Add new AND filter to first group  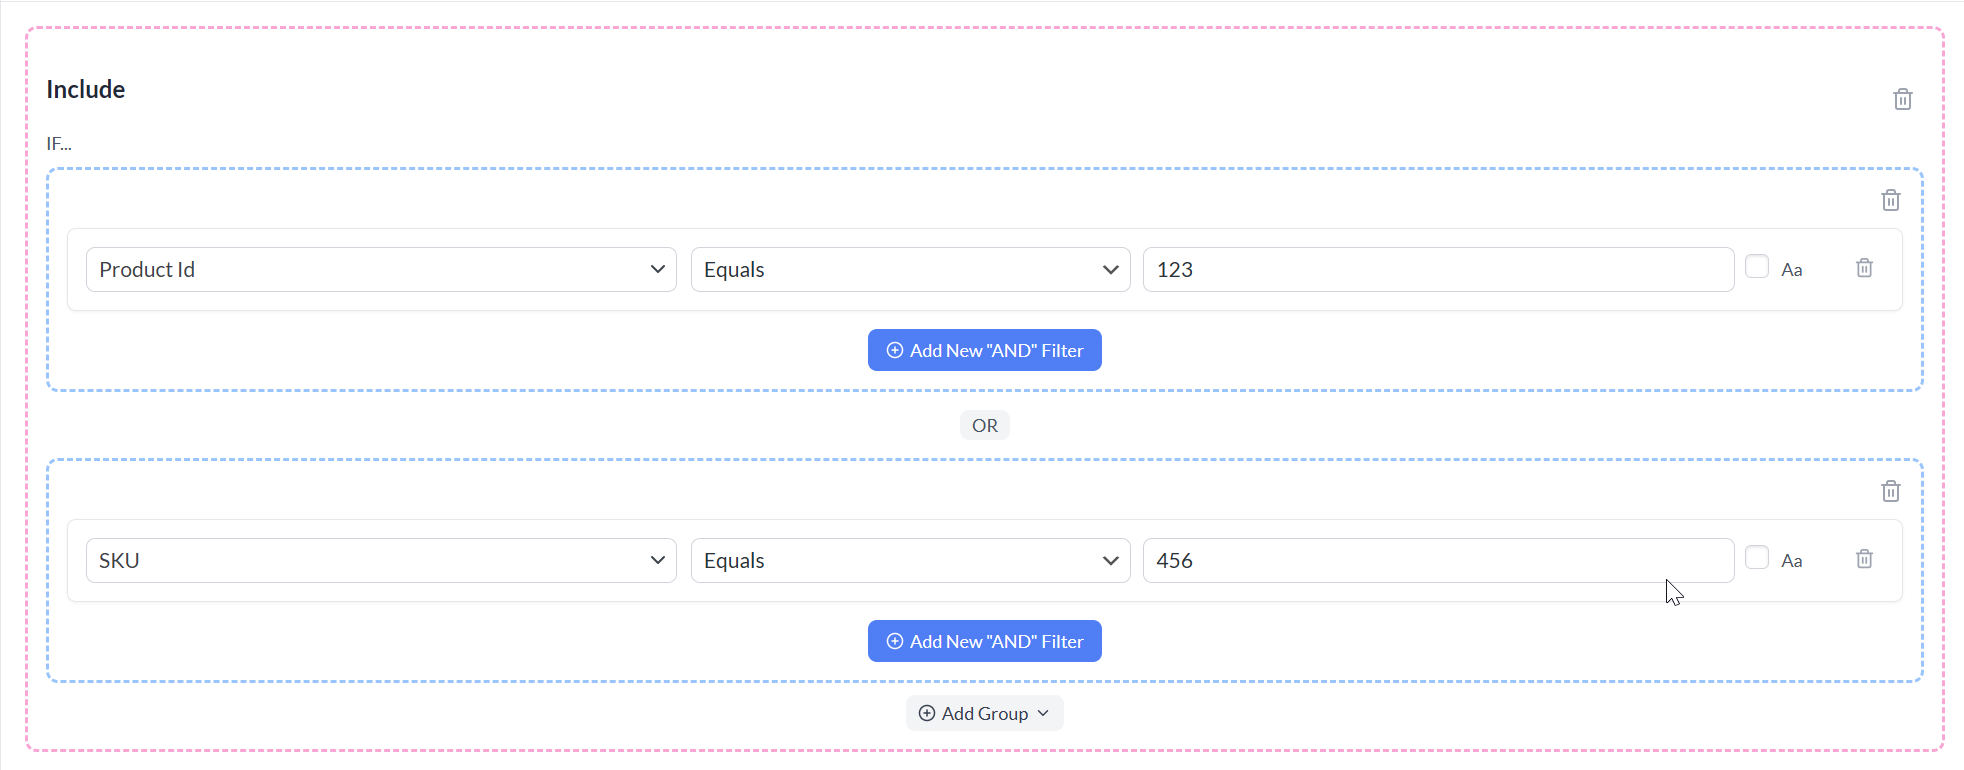coord(984,350)
